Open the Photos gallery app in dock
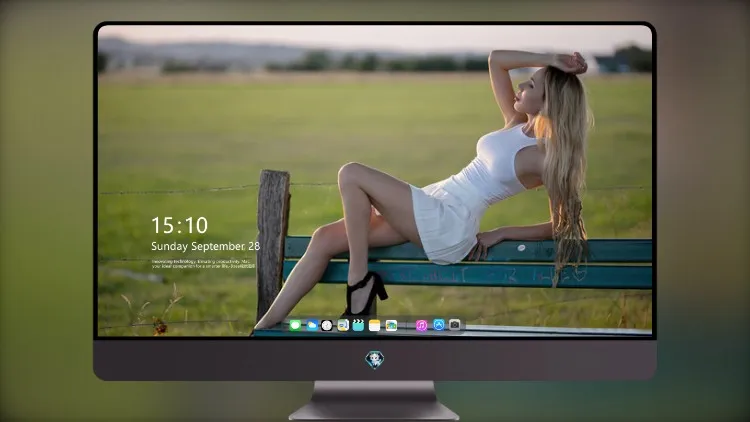Screen dimensions: 750x422 [391, 325]
